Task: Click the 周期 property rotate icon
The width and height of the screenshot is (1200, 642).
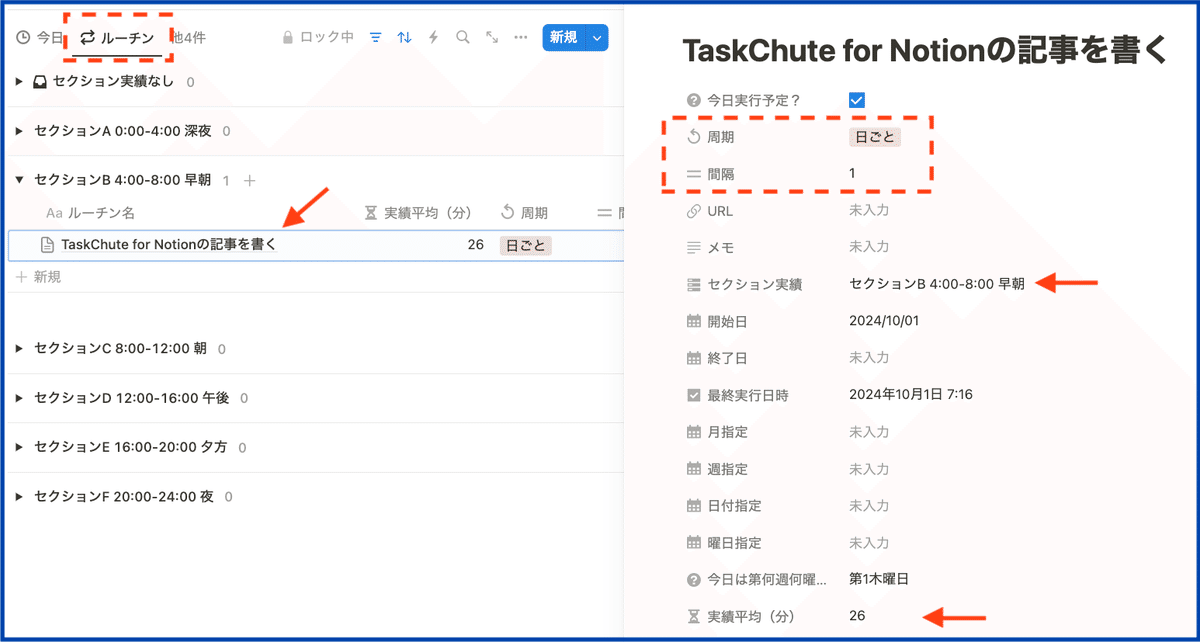Action: tap(694, 137)
